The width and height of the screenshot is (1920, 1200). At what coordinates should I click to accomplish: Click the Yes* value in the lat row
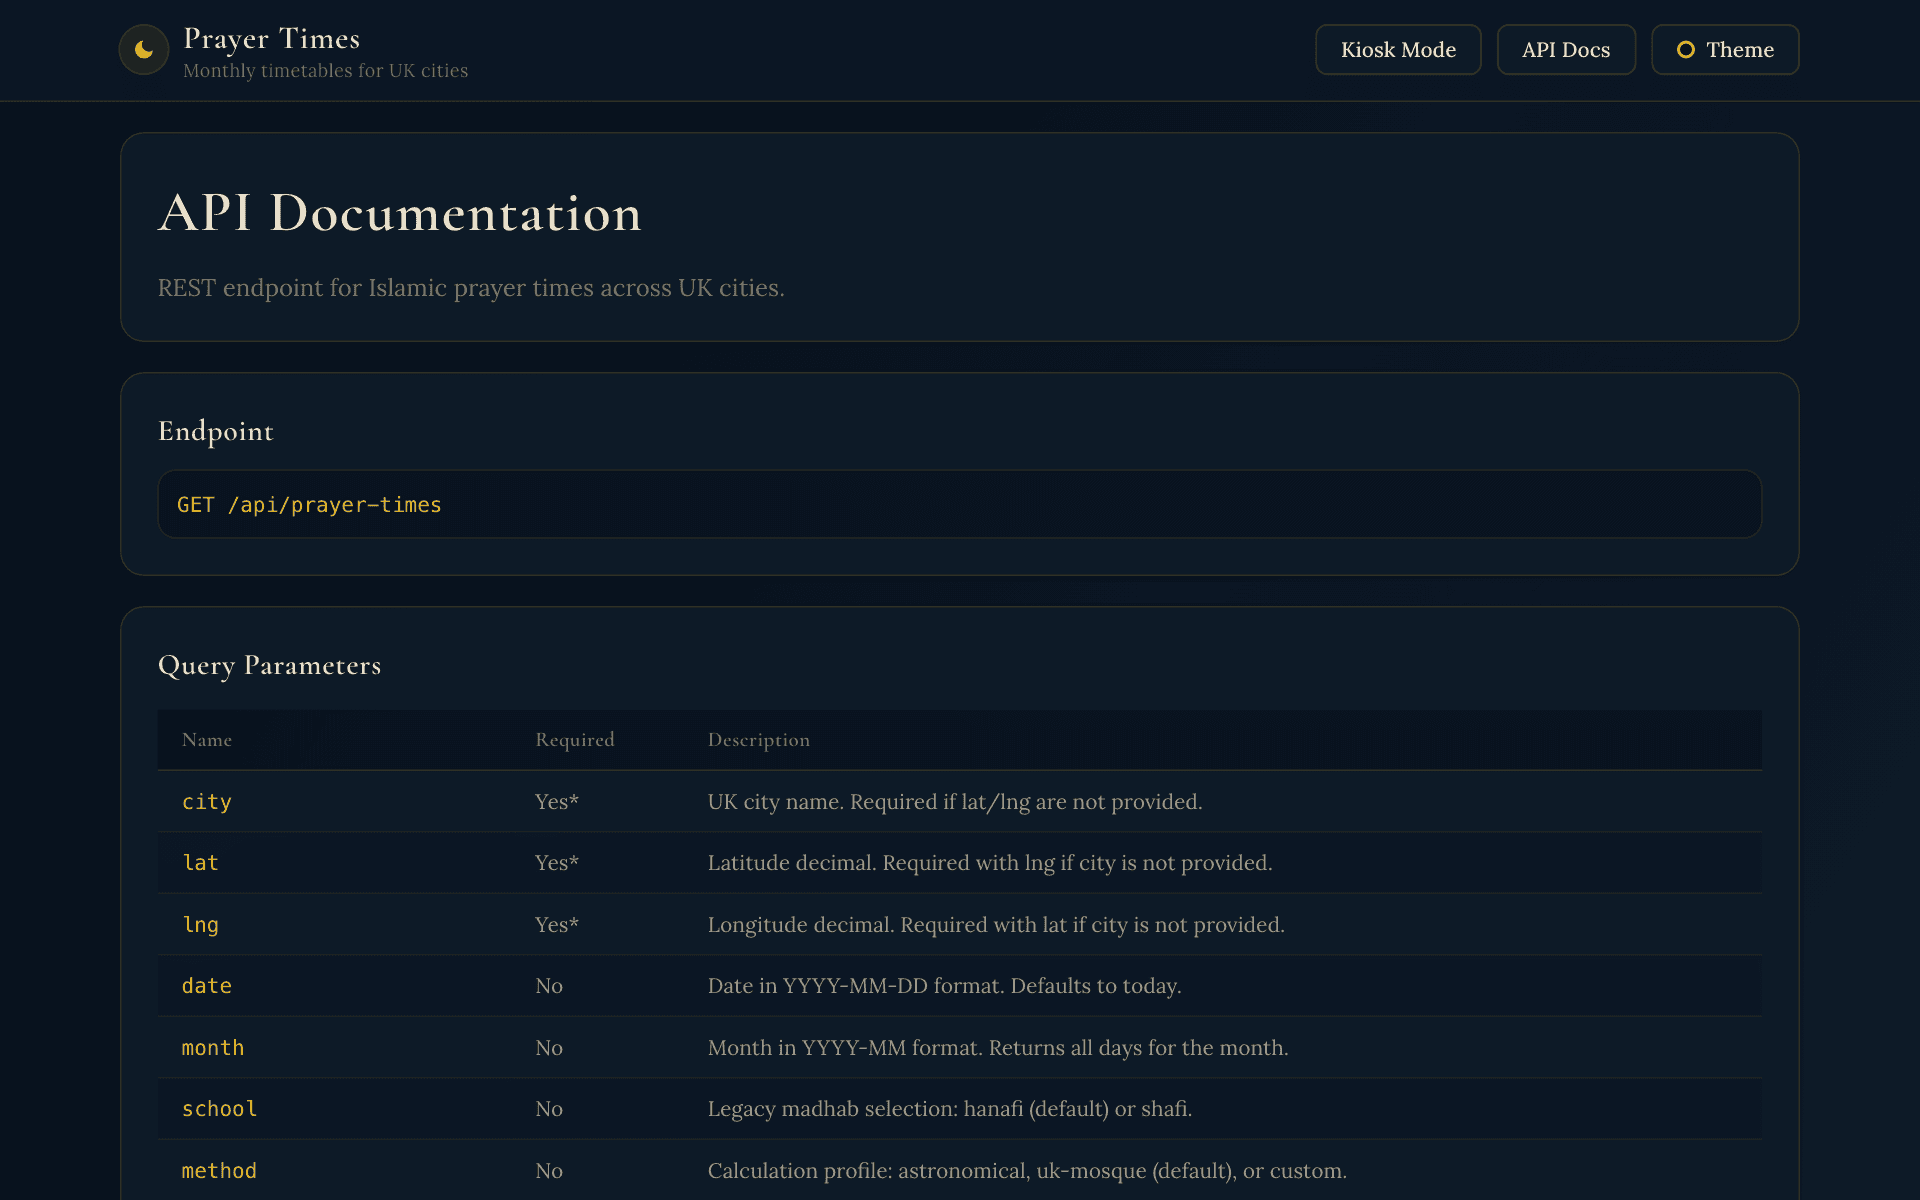pos(557,863)
